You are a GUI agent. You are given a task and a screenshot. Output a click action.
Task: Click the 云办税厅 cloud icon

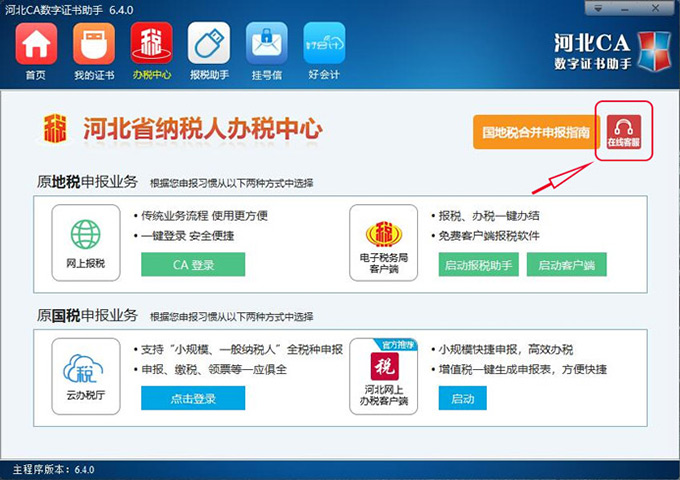(x=84, y=369)
